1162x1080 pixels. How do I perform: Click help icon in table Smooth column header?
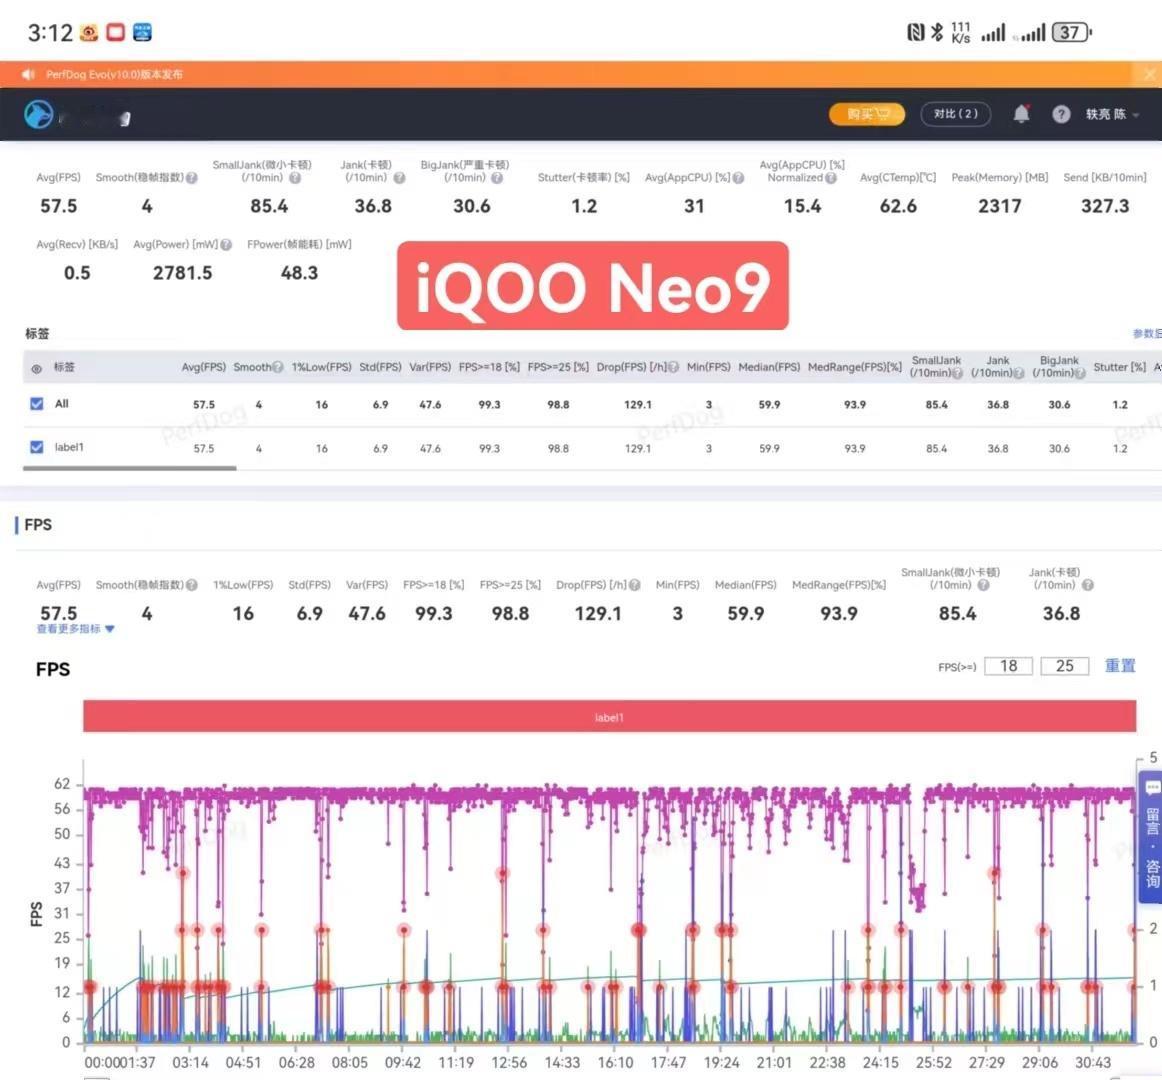pyautogui.click(x=277, y=367)
